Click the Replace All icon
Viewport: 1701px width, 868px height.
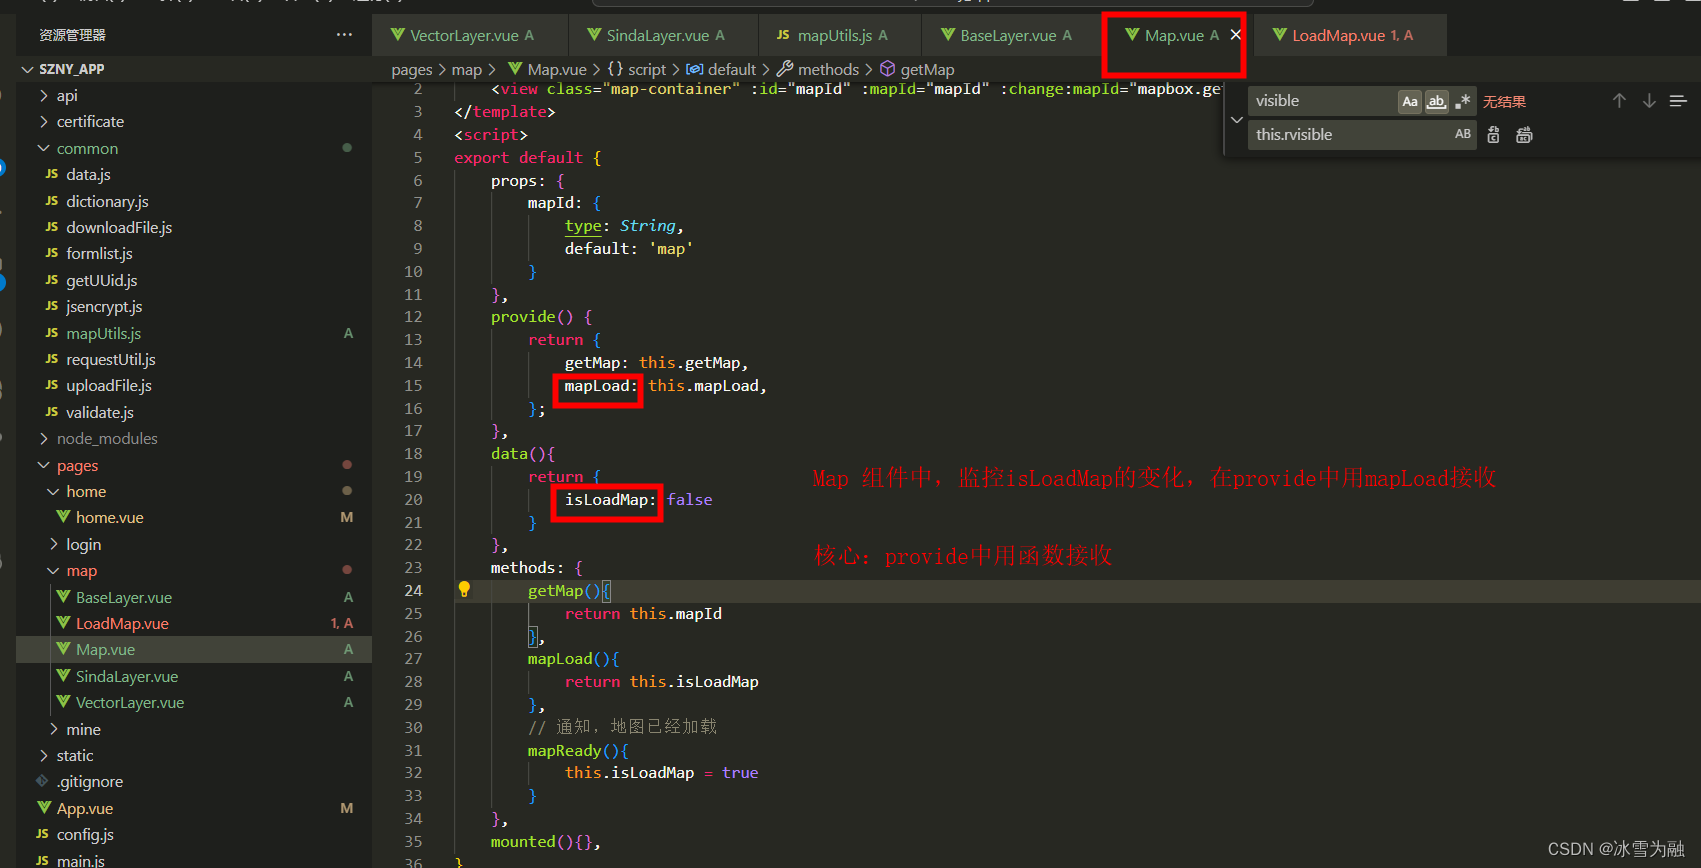(1524, 135)
